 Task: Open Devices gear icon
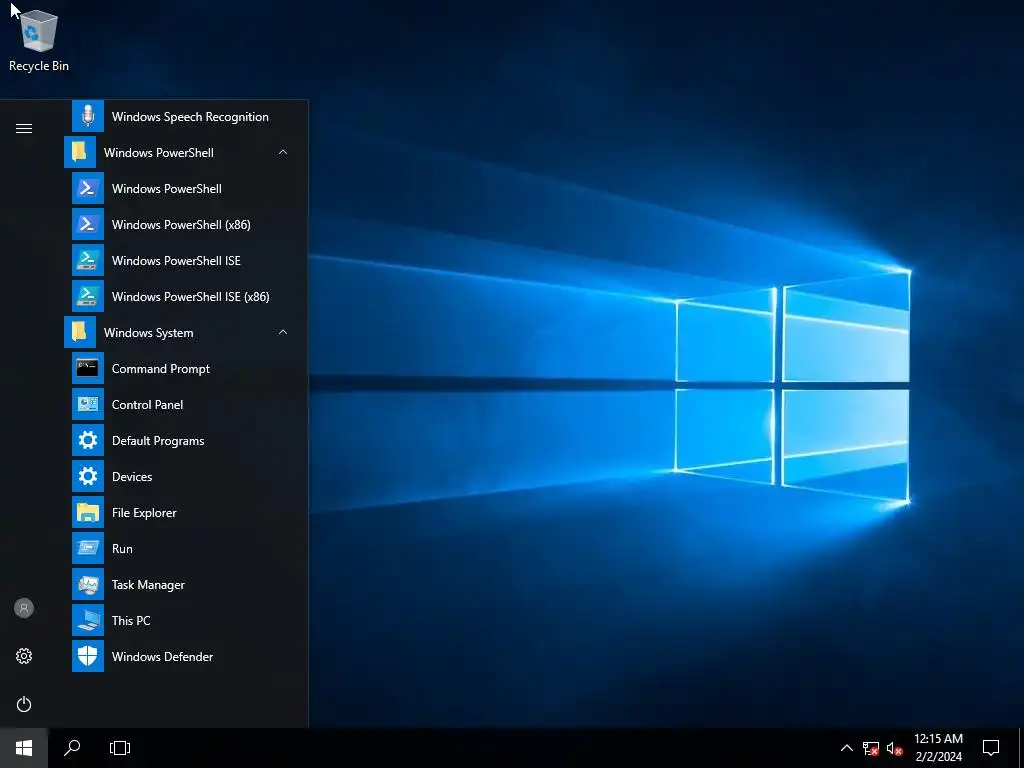tap(88, 476)
